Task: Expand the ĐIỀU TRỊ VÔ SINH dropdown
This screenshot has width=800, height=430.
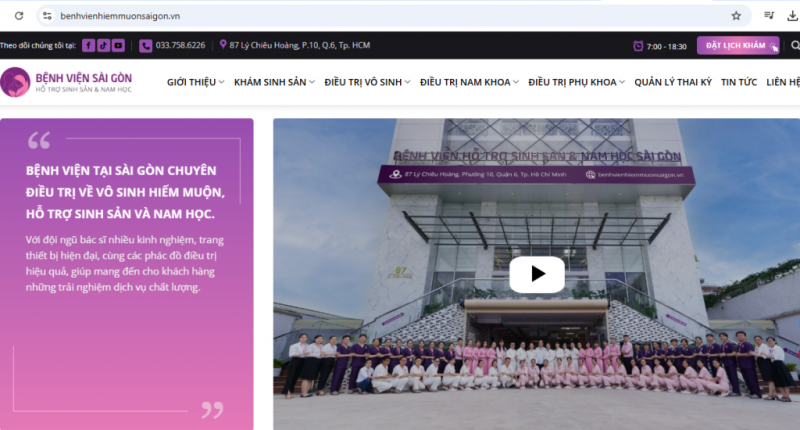Action: tap(367, 82)
